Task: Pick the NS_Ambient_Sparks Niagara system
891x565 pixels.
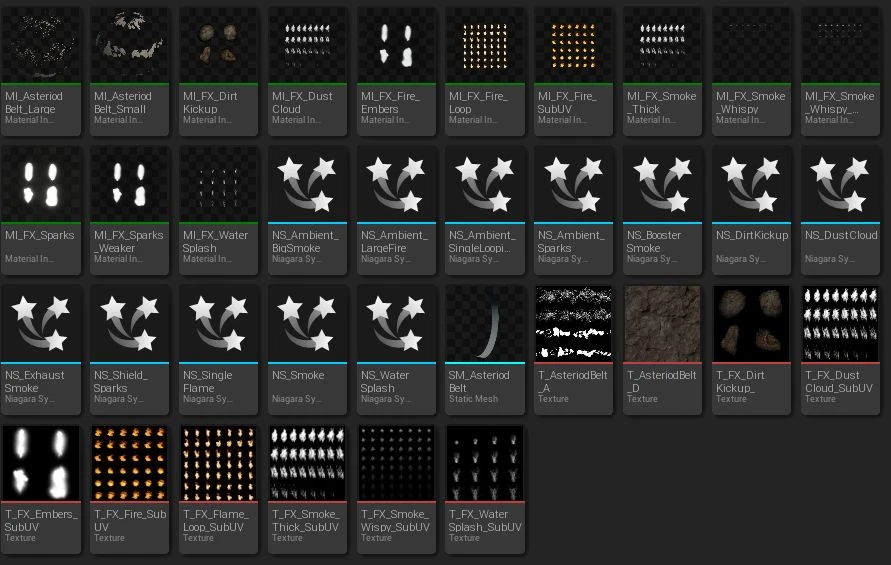Action: 573,210
